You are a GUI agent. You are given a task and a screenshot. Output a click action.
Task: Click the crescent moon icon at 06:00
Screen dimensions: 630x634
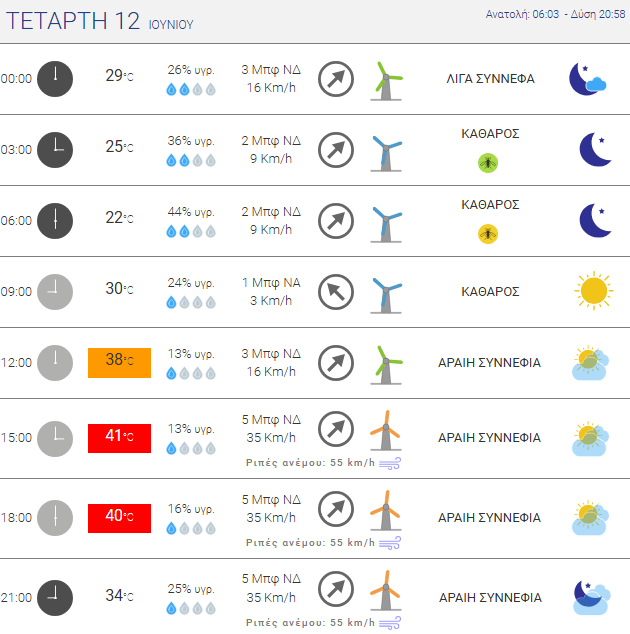click(x=596, y=220)
